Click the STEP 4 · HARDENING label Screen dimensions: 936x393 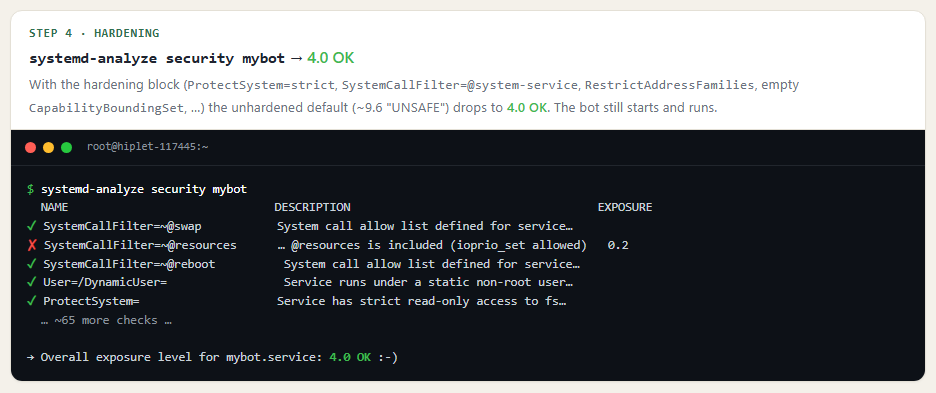point(94,33)
